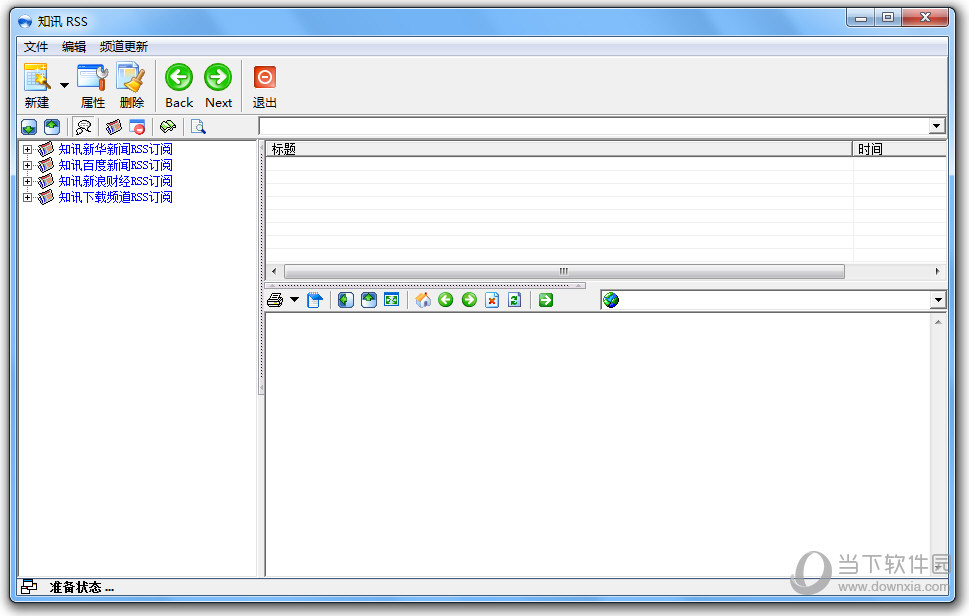Select the 知讯新华新闻RSS订阅 channel

(116, 149)
